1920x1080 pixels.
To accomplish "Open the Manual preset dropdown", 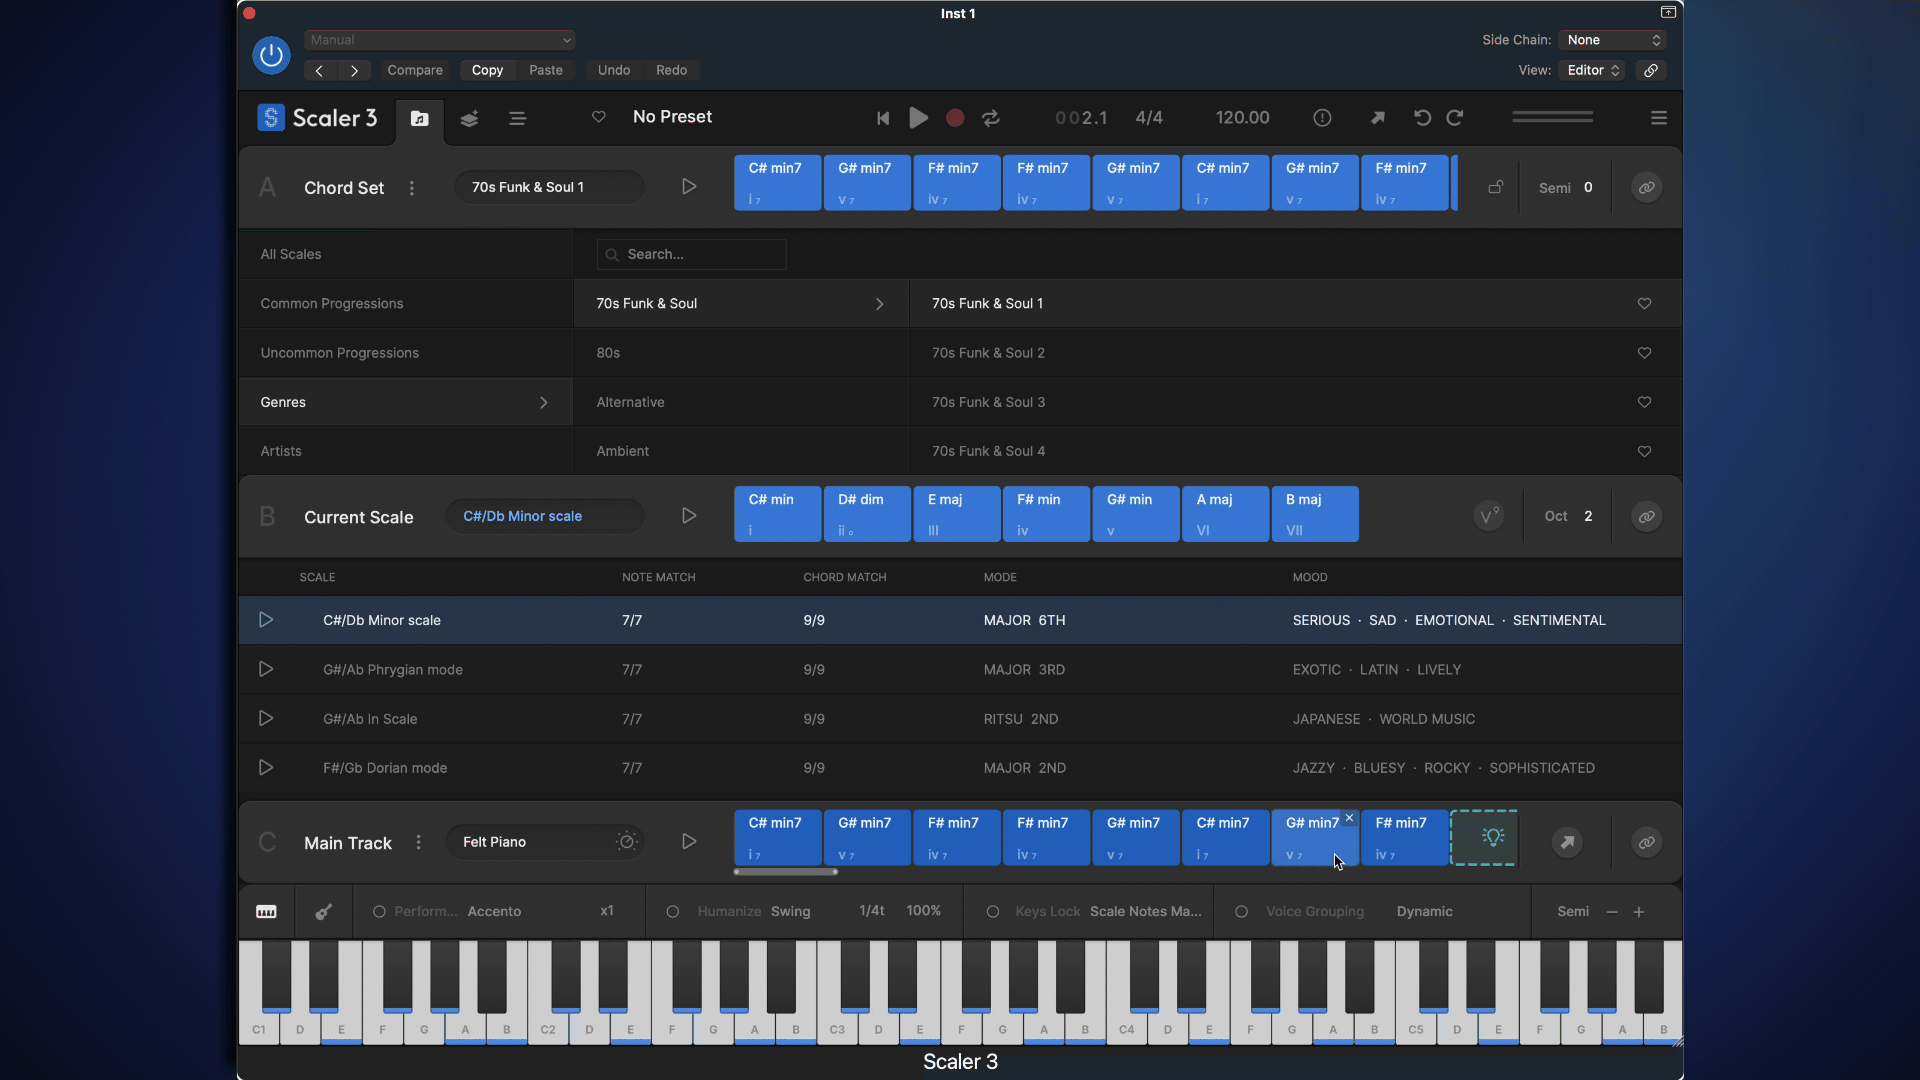I will point(439,40).
